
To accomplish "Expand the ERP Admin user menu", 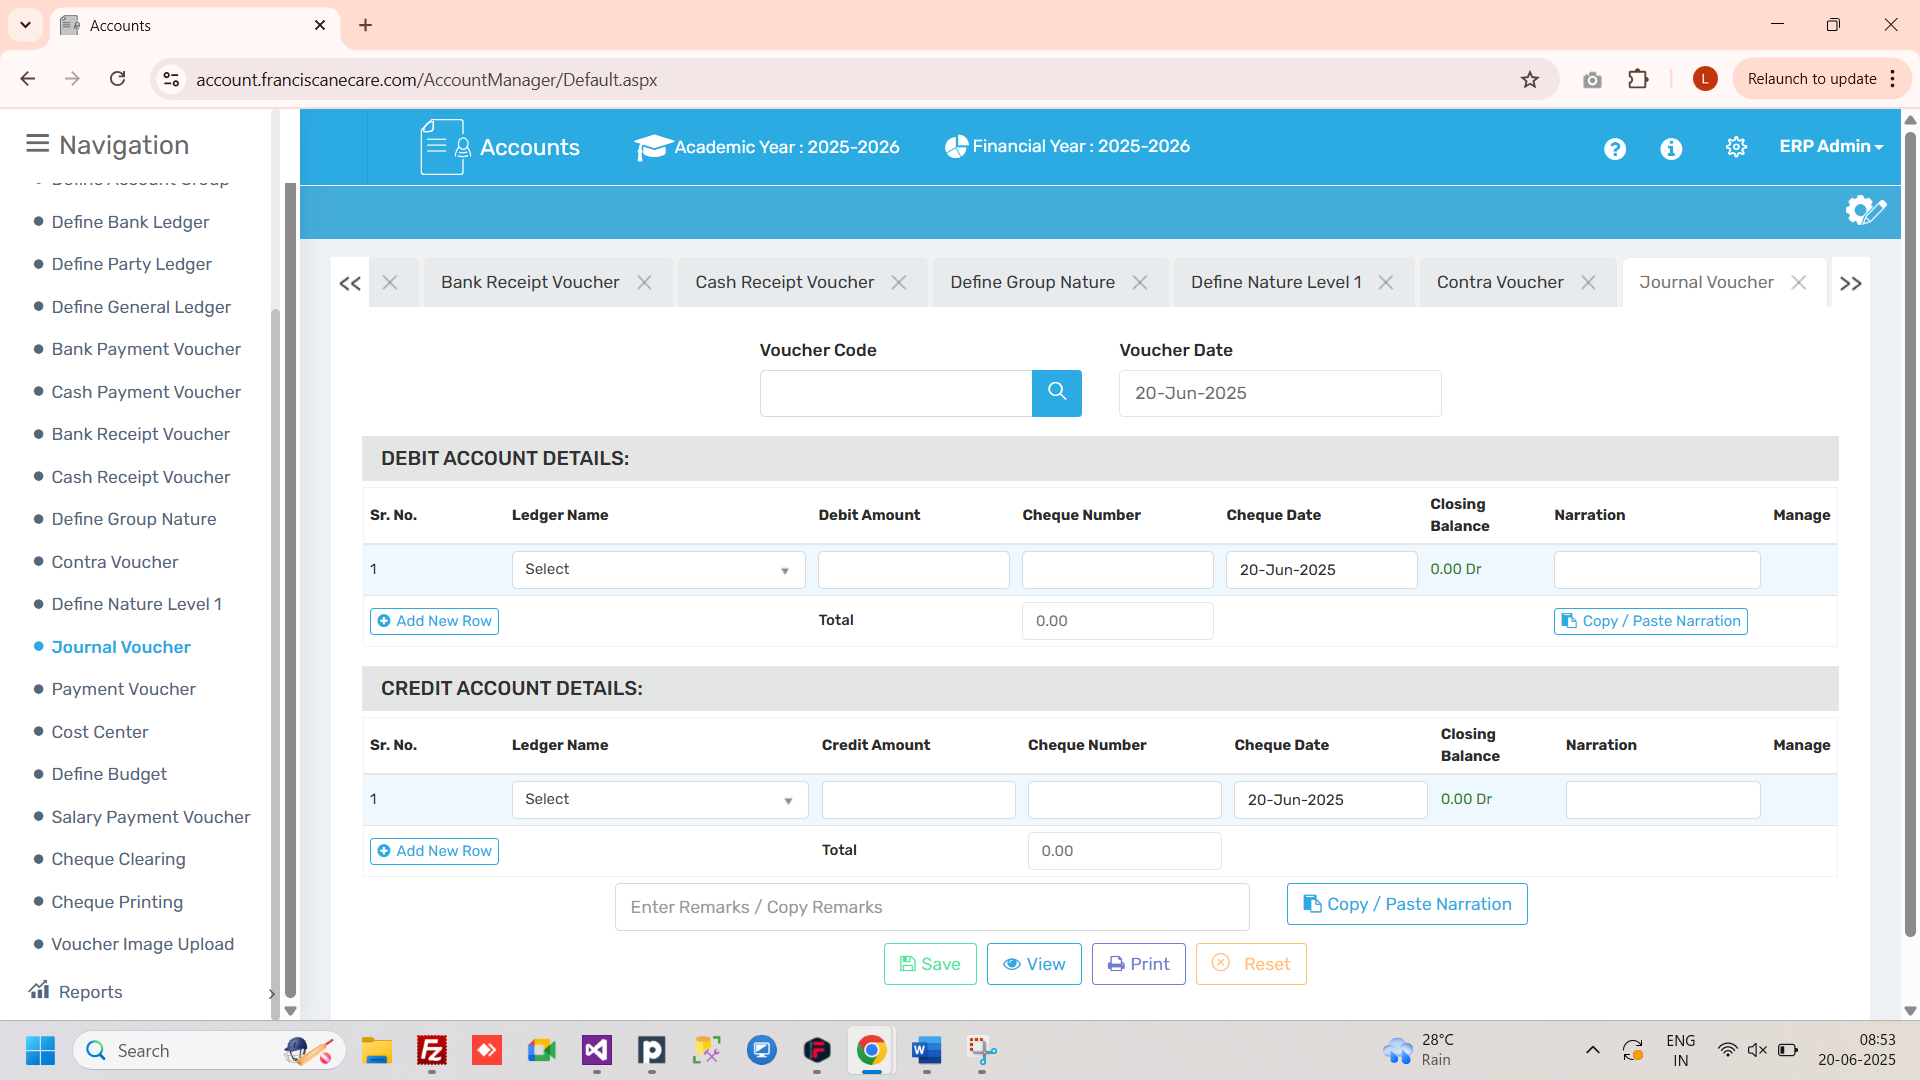I will pos(1830,146).
